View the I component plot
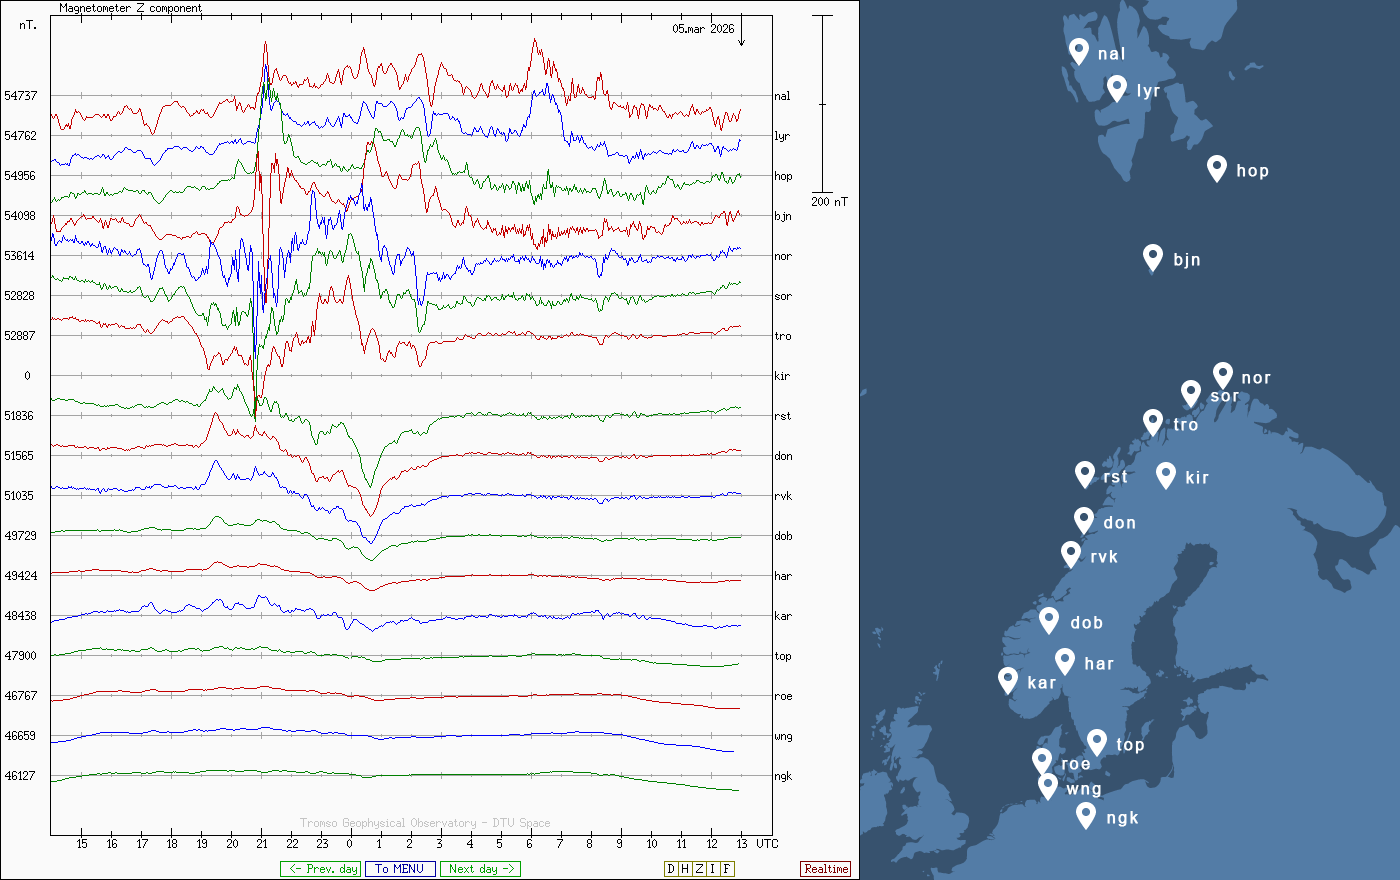1400x880 pixels. (713, 869)
